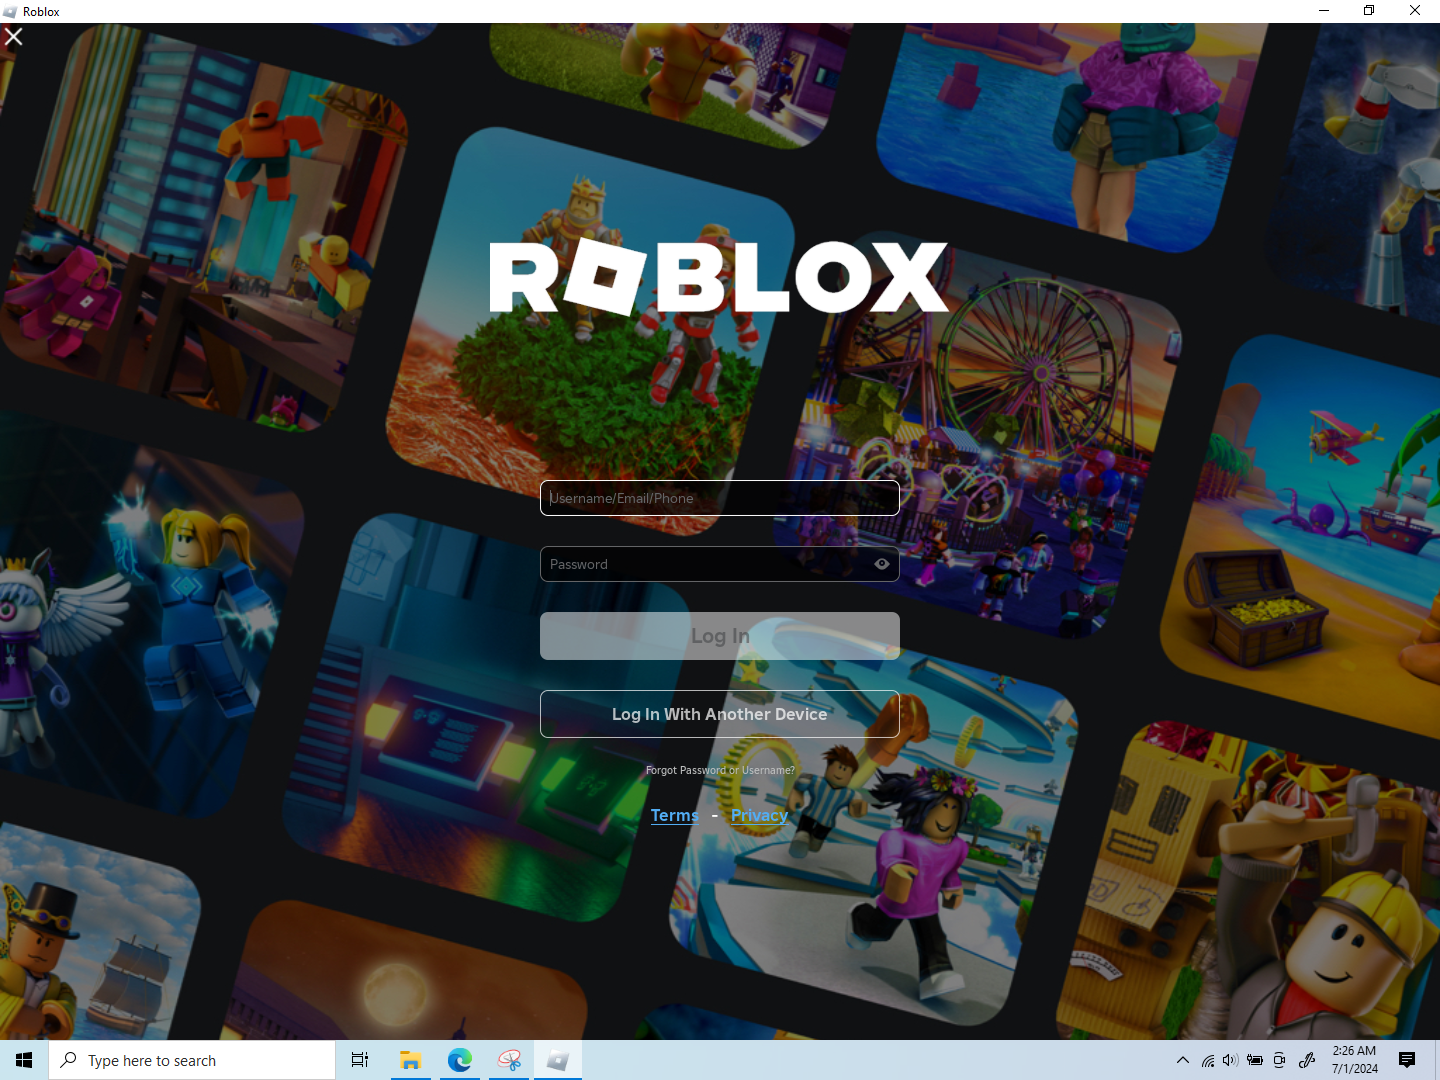
Task: Open the Snipping Tool taskbar icon
Action: coord(509,1060)
